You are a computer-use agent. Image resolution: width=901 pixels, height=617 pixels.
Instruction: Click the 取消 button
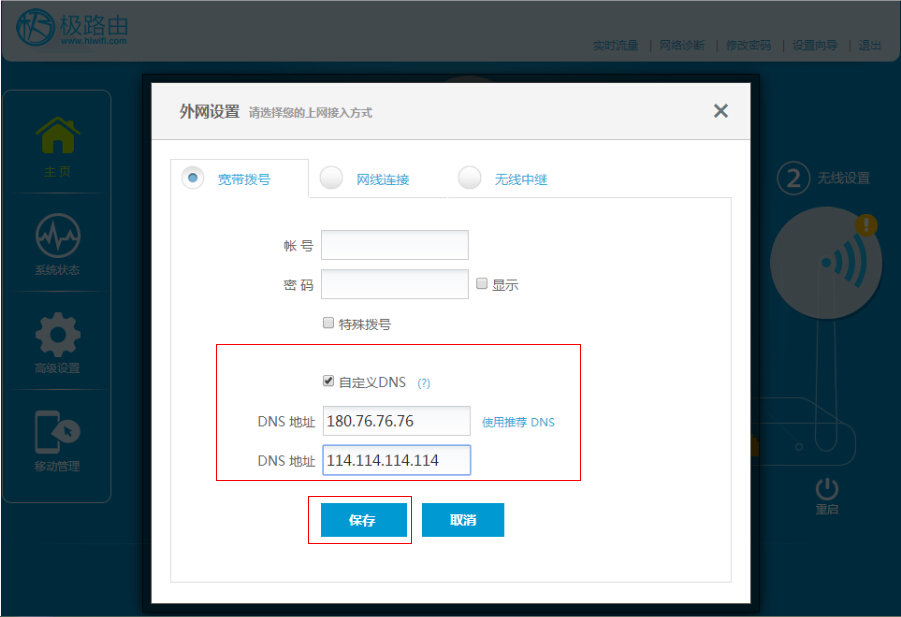point(462,520)
